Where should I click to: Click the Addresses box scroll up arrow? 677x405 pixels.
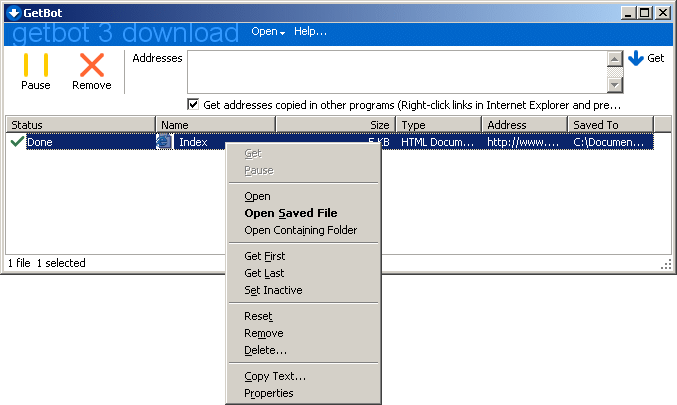pos(614,59)
